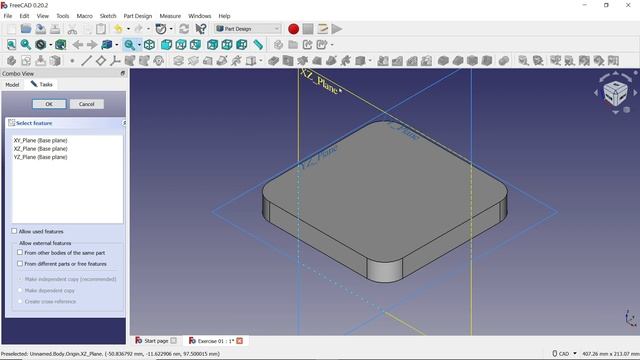This screenshot has height=360, width=640.
Task: Click the Pad tool icon
Action: point(178,61)
